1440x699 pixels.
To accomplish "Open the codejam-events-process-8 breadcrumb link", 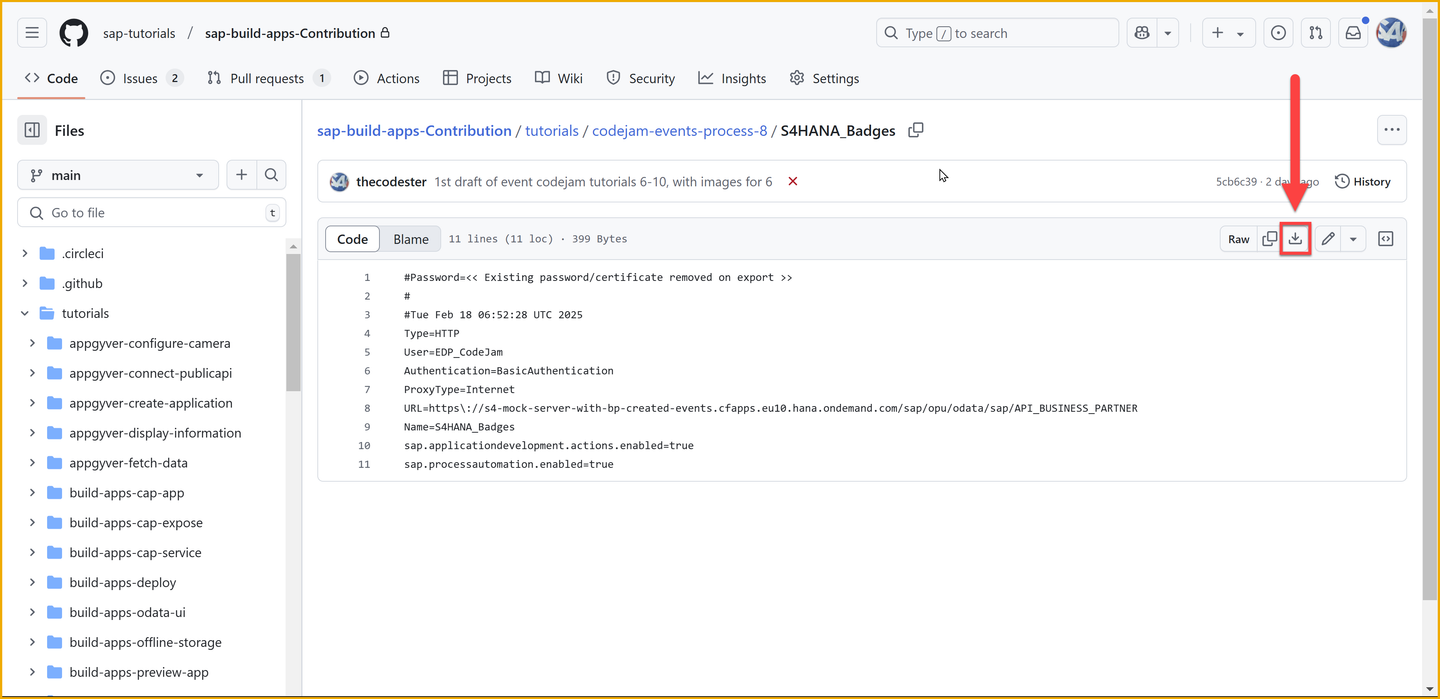I will (x=680, y=131).
